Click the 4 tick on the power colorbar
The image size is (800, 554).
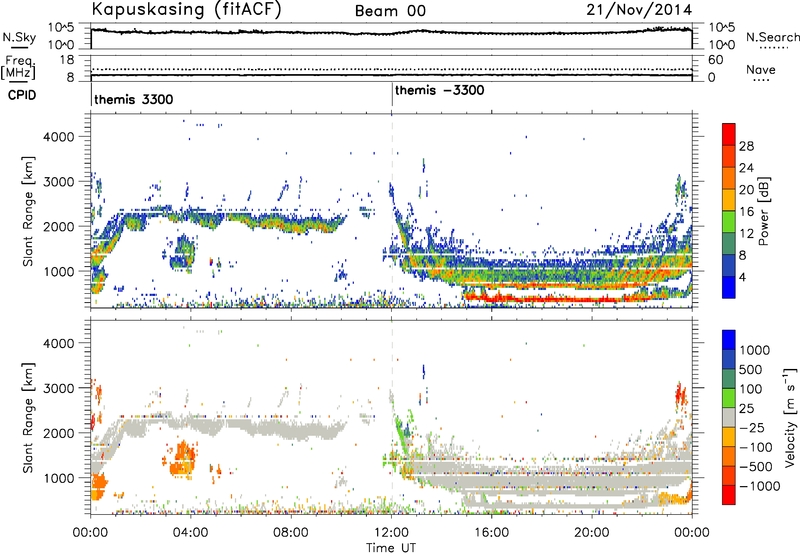(742, 278)
